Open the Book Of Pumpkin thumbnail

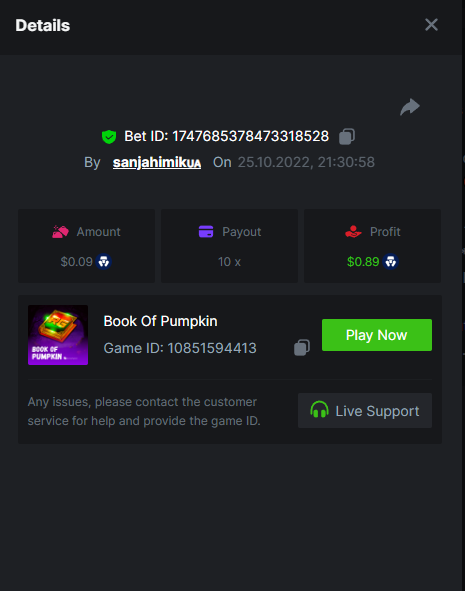(x=58, y=335)
